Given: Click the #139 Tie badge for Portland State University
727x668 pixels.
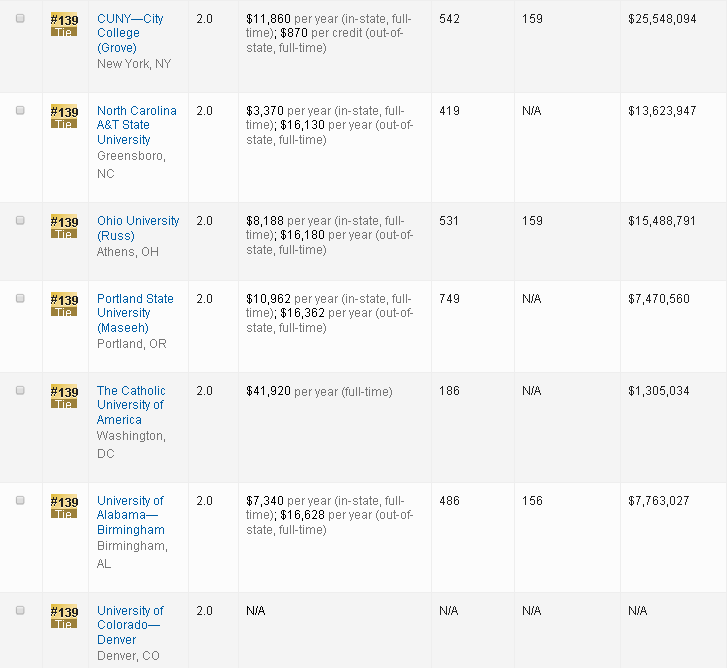Looking at the screenshot, I should [64, 305].
